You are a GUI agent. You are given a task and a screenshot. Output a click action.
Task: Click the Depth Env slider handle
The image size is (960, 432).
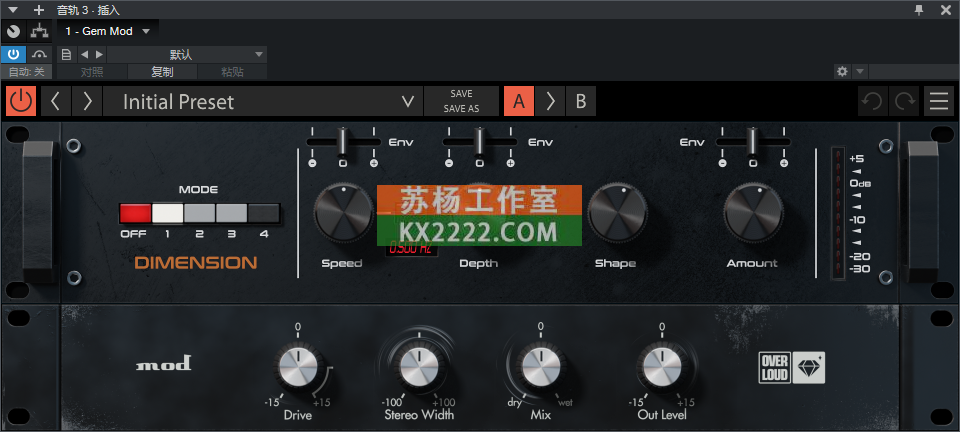pos(480,141)
